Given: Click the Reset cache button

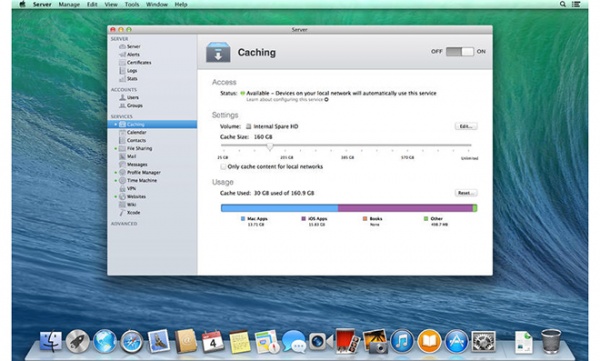Looking at the screenshot, I should (x=466, y=193).
